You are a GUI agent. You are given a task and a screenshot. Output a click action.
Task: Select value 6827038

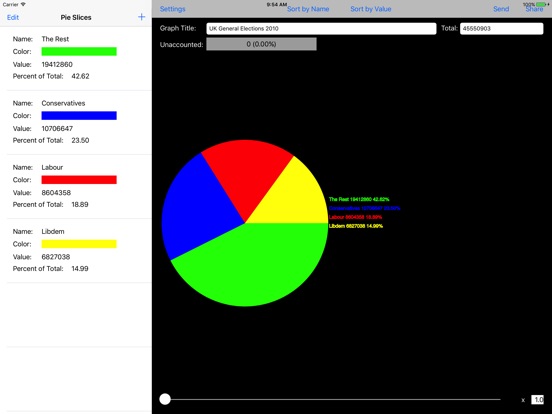(56, 257)
